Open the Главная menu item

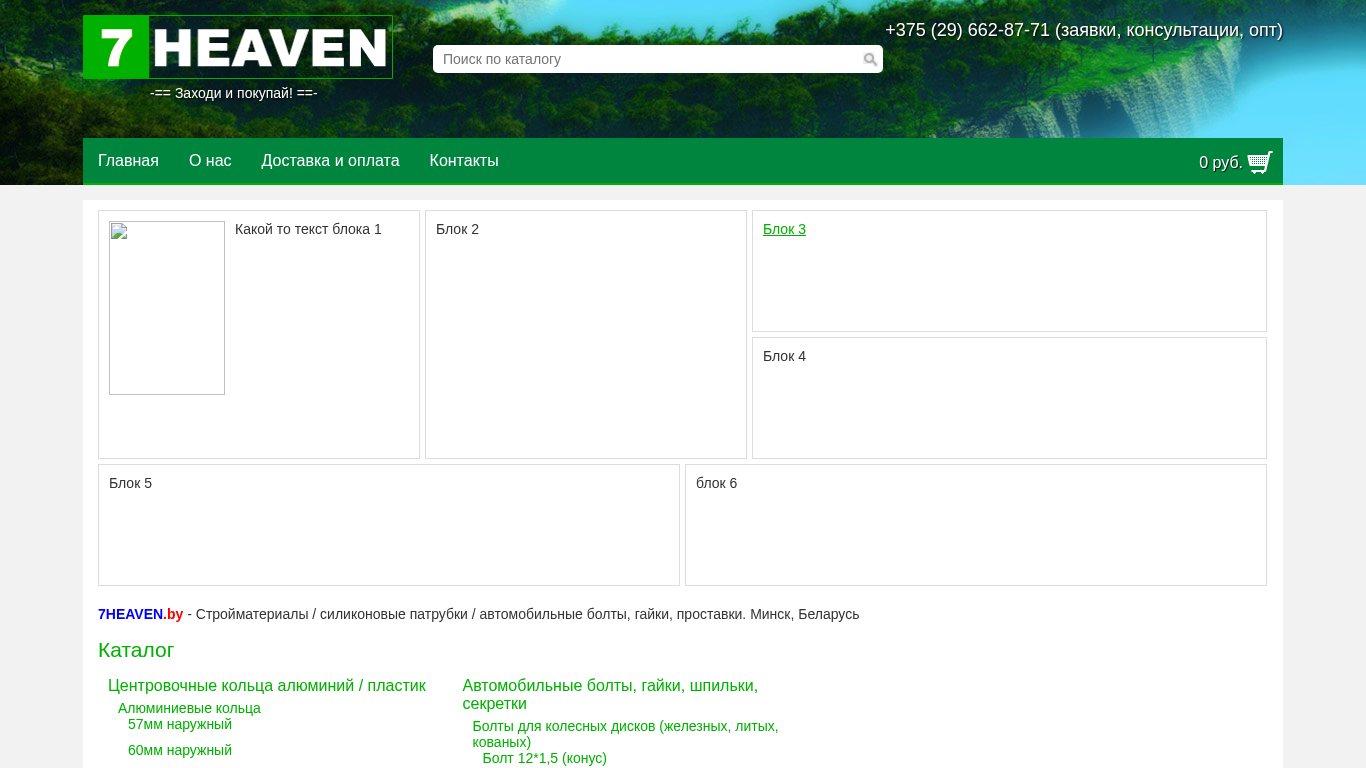tap(128, 161)
